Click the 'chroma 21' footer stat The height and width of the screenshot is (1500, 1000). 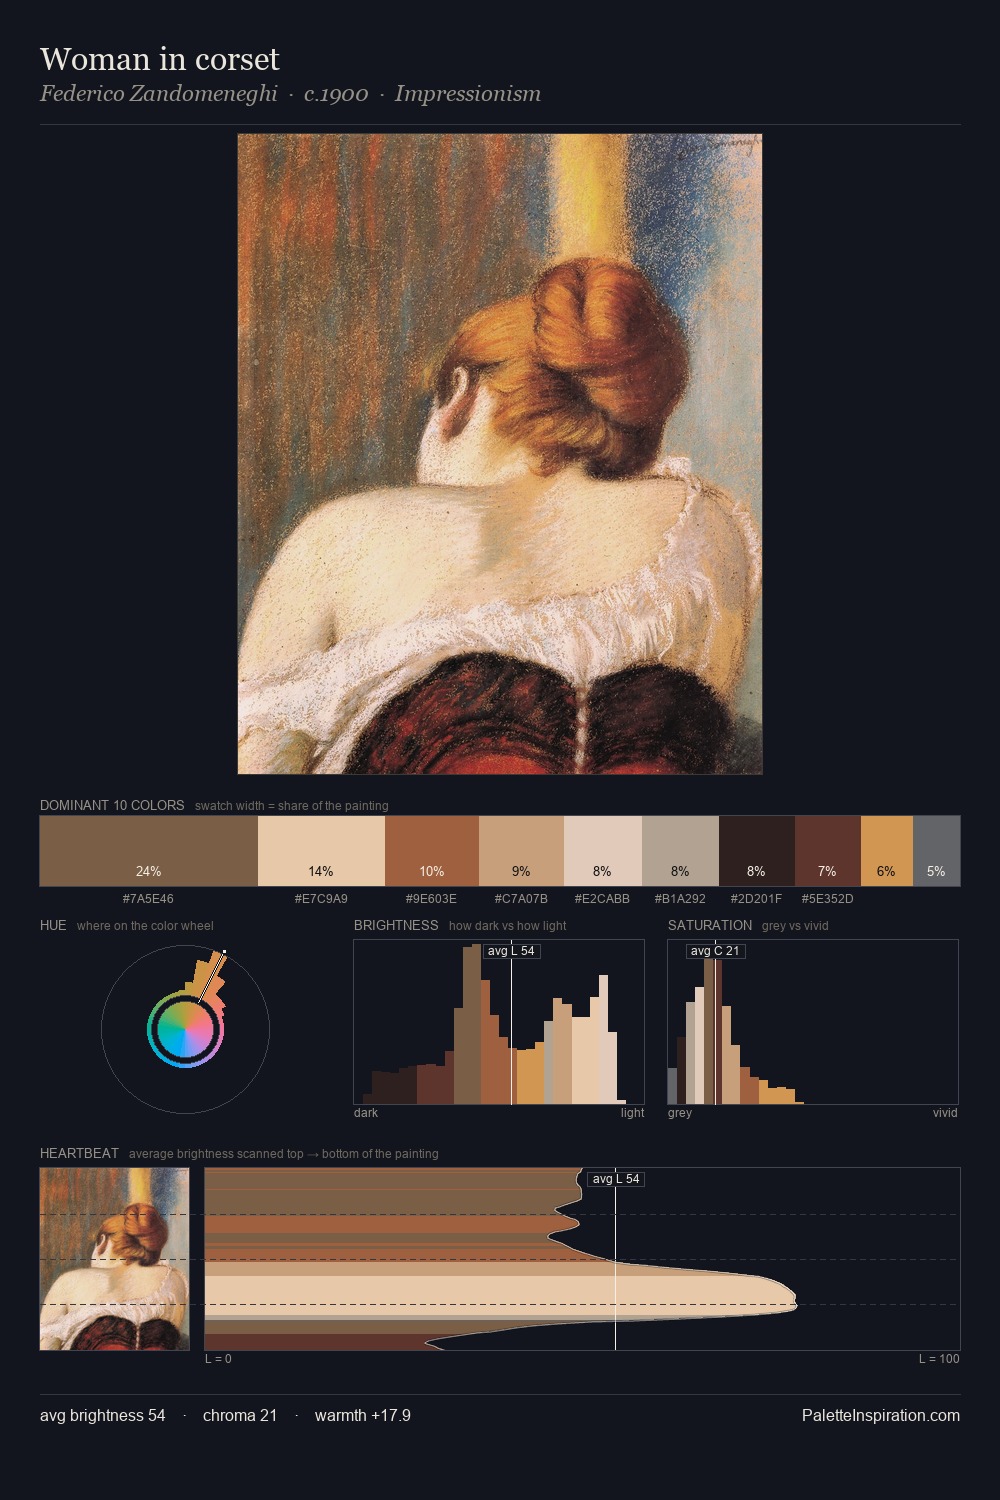[x=240, y=1415]
